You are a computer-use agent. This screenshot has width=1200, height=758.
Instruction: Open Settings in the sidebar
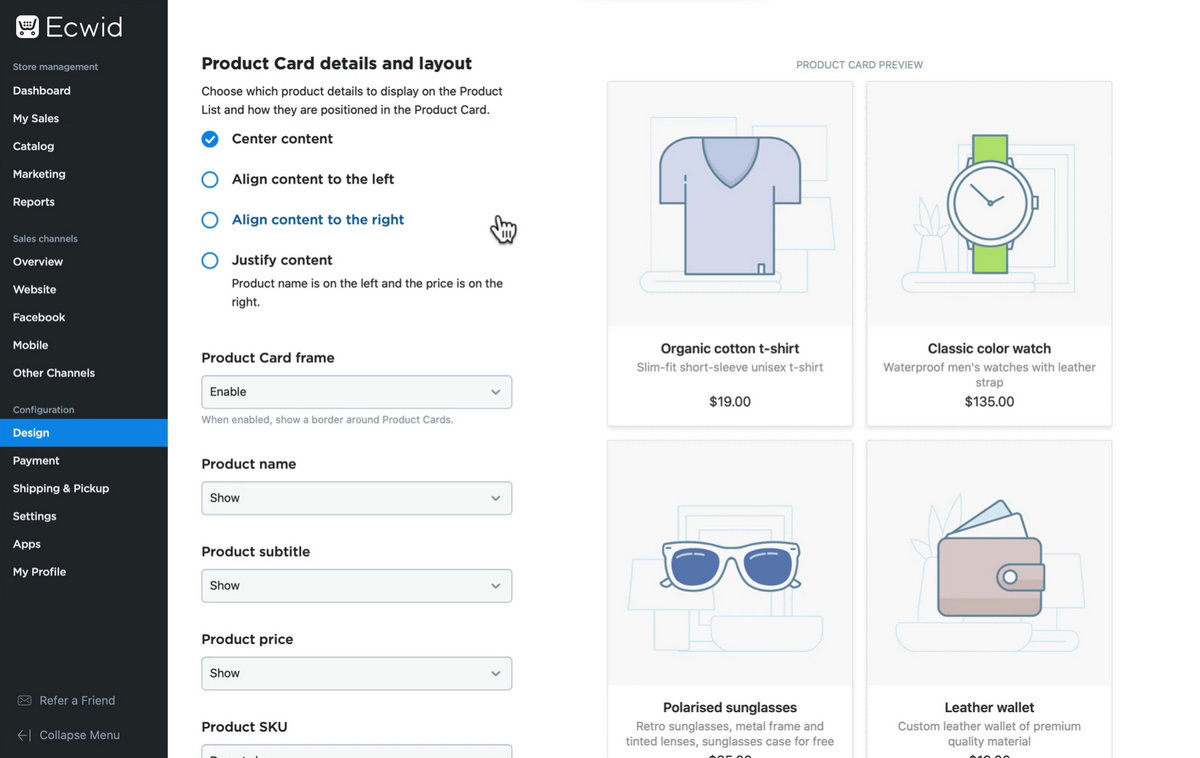click(35, 517)
